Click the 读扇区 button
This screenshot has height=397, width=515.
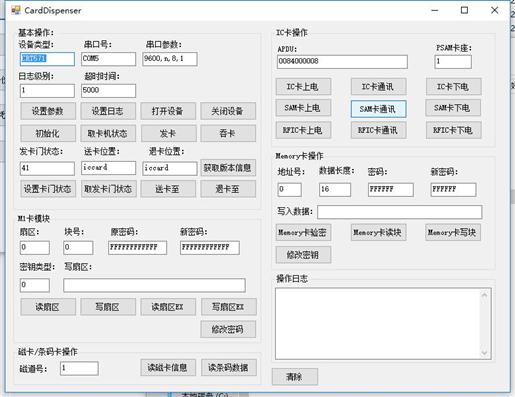coord(48,307)
